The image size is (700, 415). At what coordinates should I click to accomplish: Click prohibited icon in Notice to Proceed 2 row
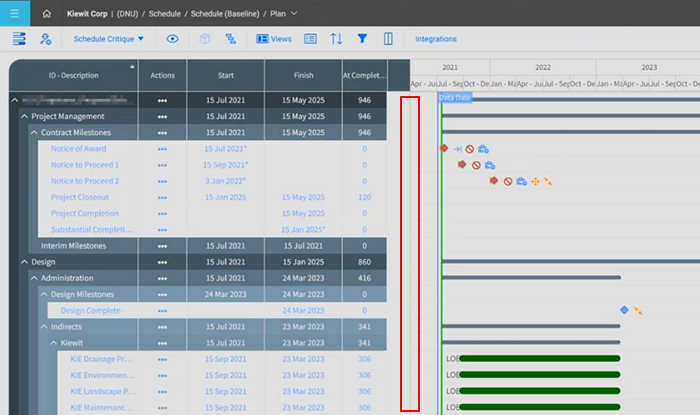click(x=508, y=182)
